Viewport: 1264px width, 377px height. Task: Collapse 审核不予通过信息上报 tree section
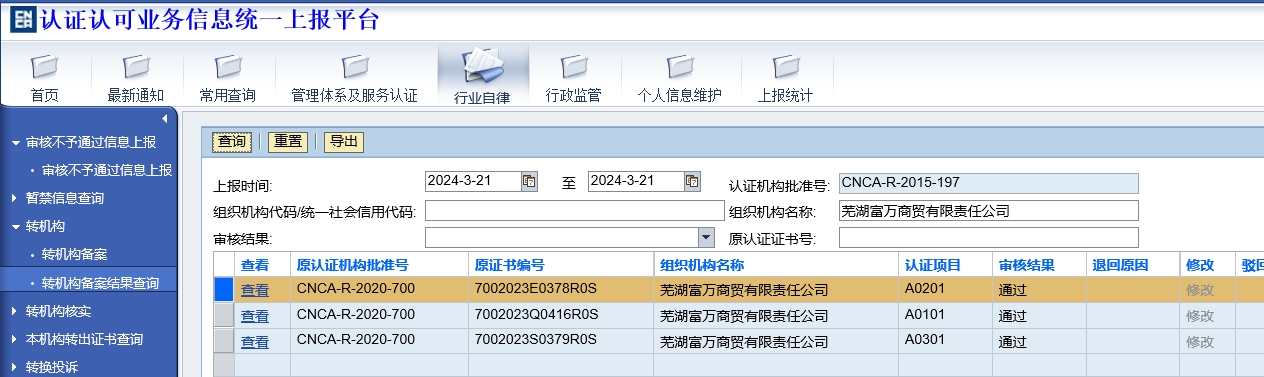pos(15,143)
